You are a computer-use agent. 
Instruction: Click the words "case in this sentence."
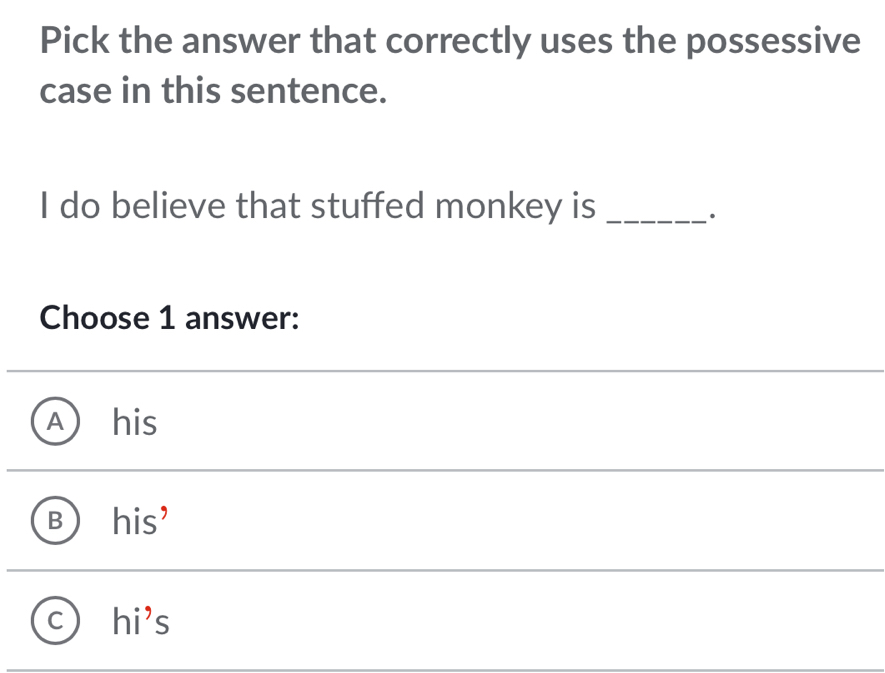pos(214,92)
